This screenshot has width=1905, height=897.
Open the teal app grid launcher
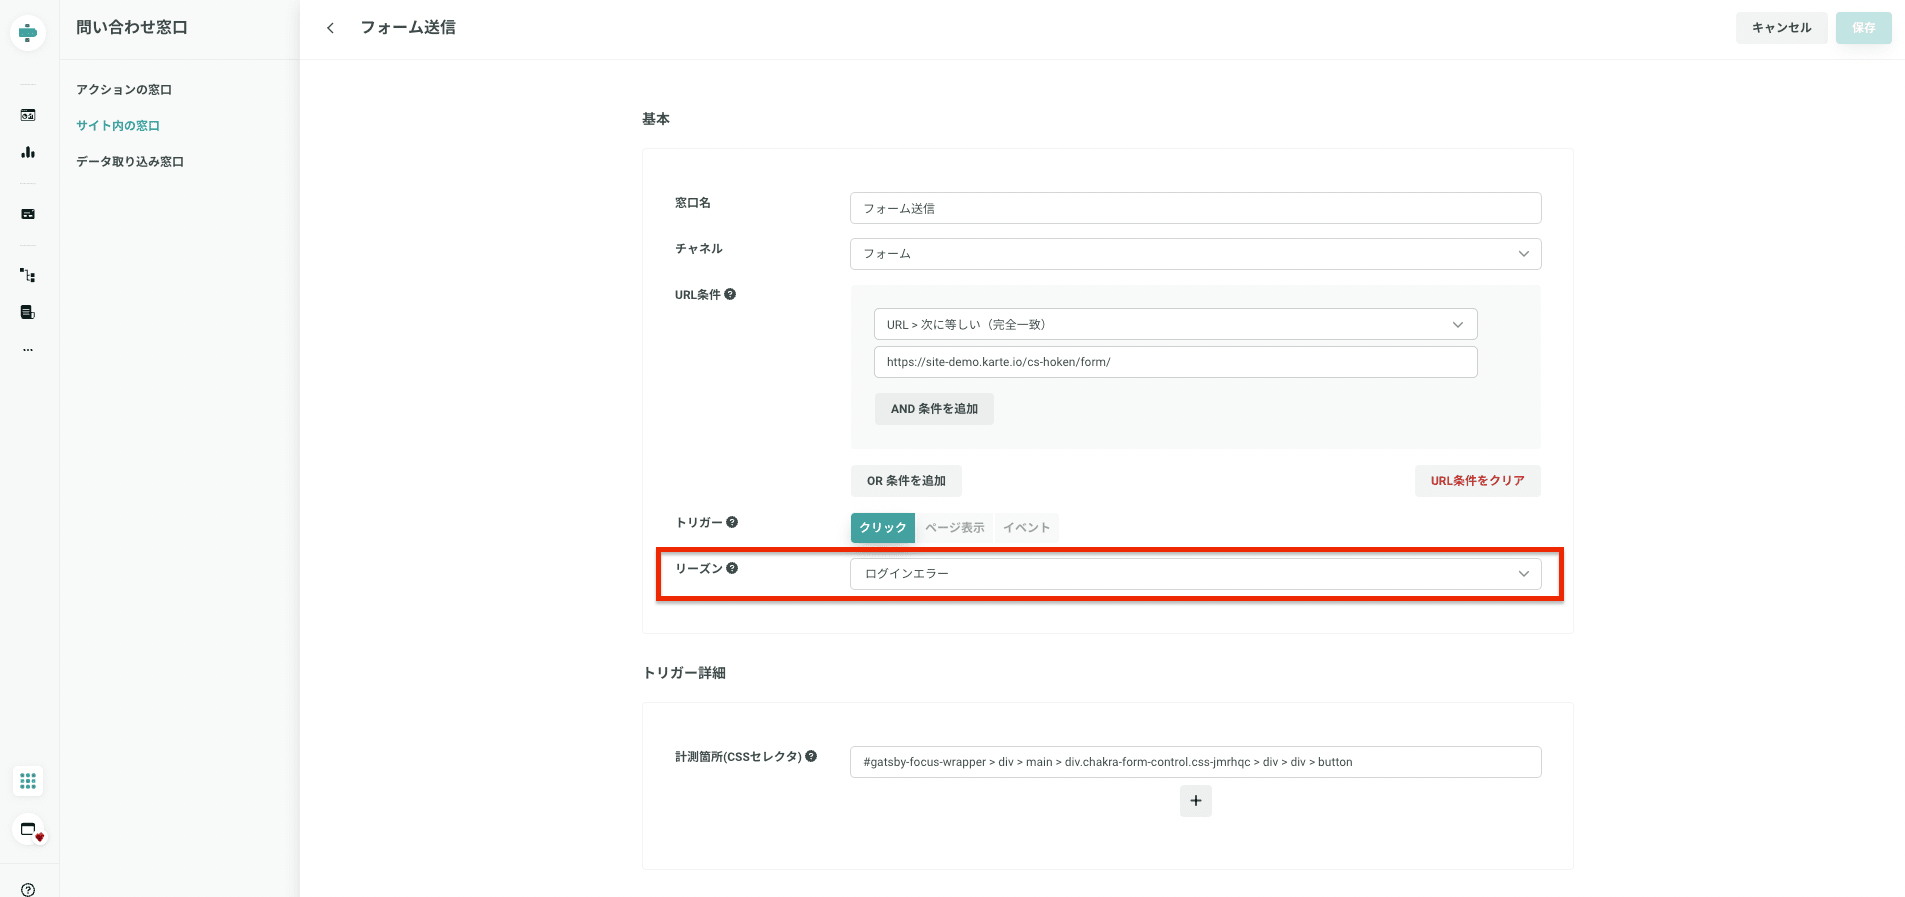click(28, 781)
